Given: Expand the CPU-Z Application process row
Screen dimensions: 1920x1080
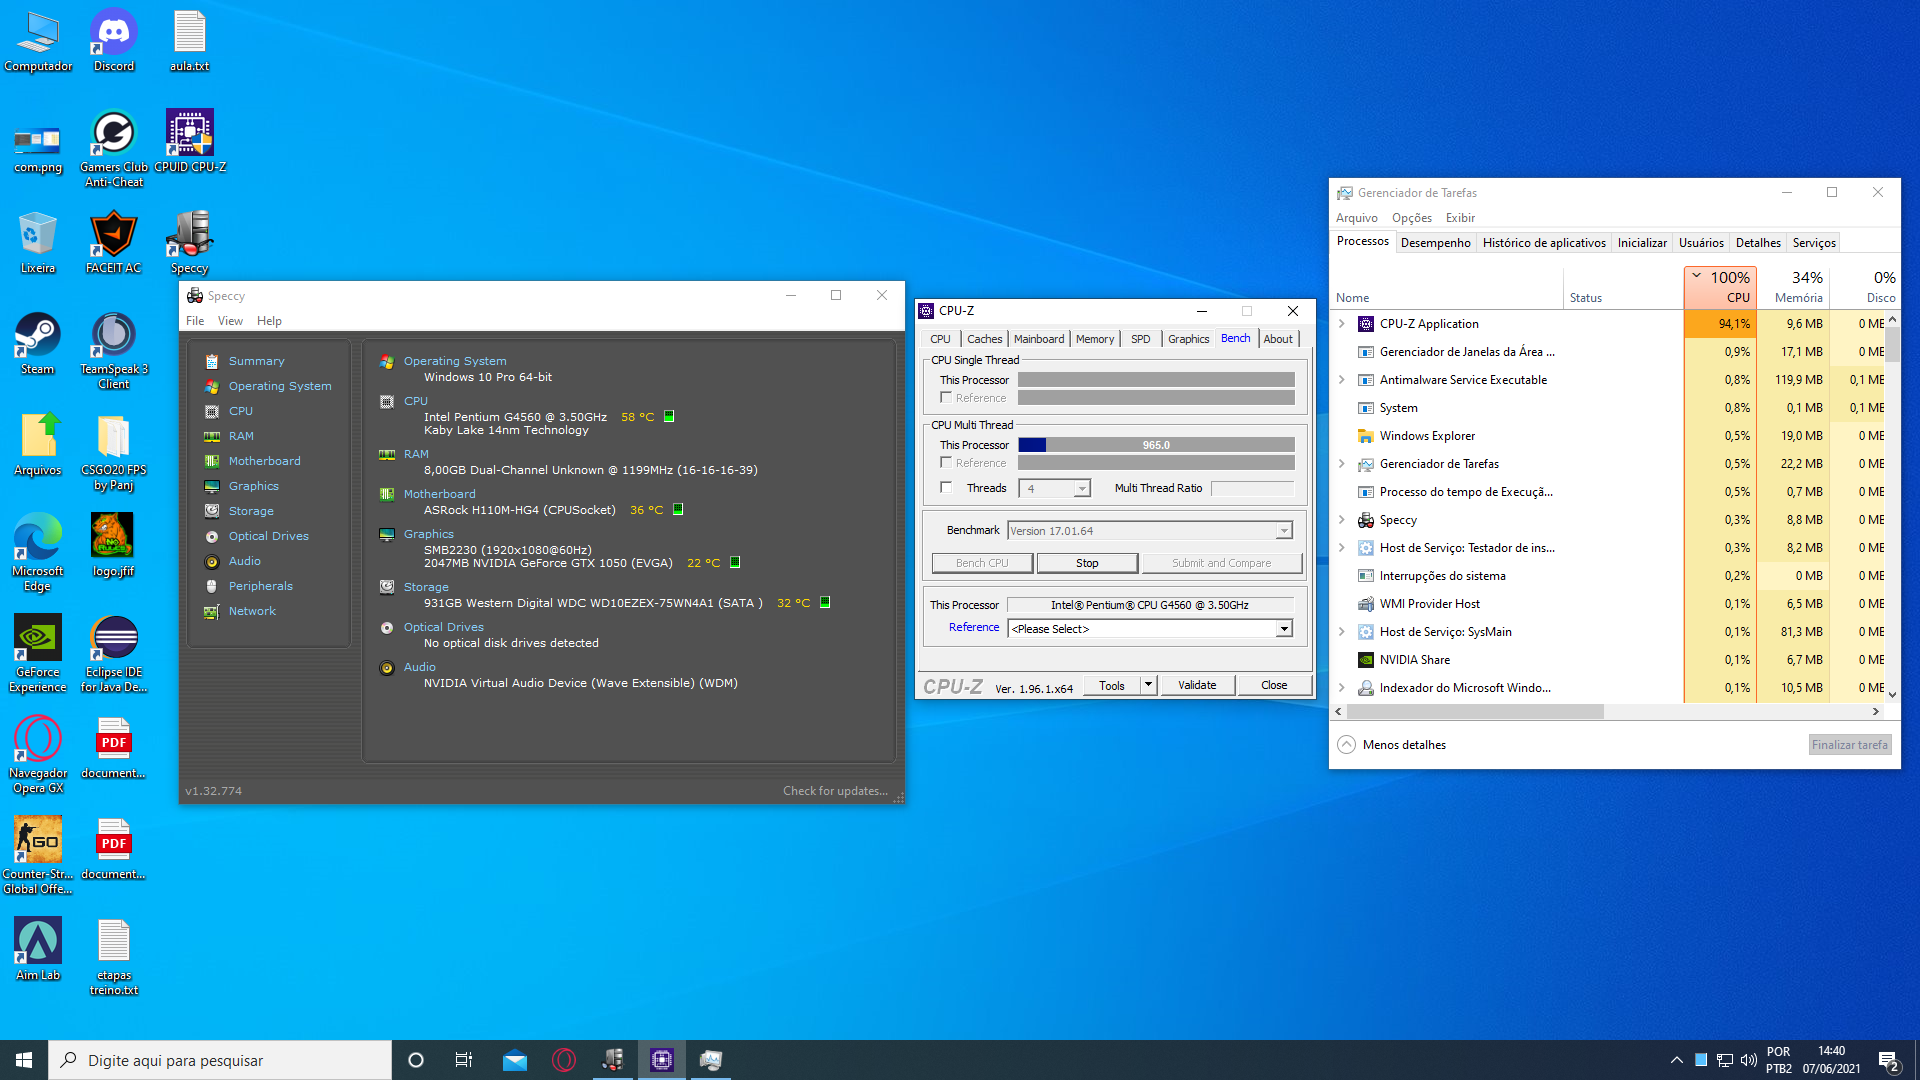Looking at the screenshot, I should pyautogui.click(x=1342, y=324).
